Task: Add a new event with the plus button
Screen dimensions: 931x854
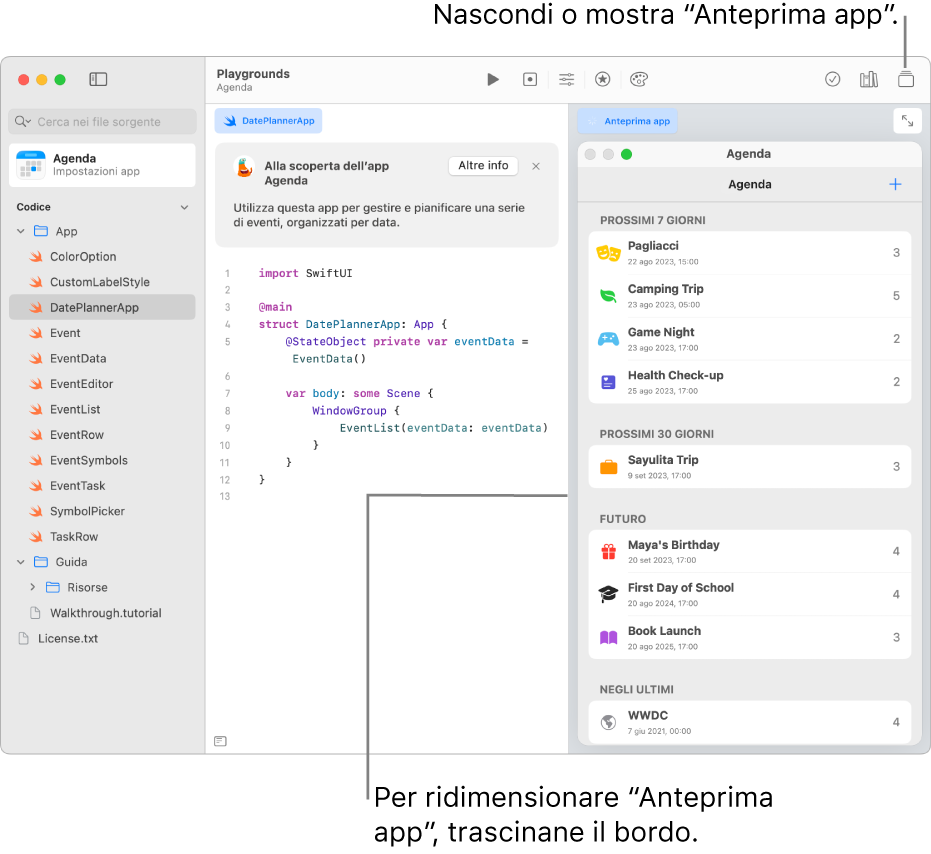Action: point(895,184)
